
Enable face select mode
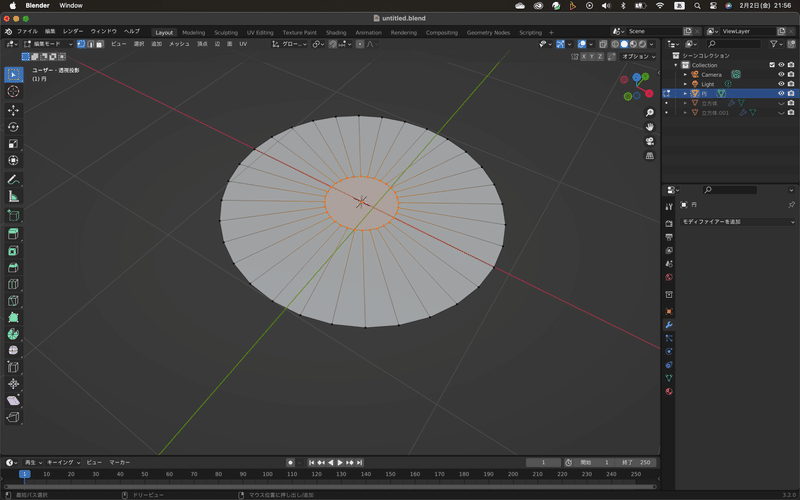(100, 44)
